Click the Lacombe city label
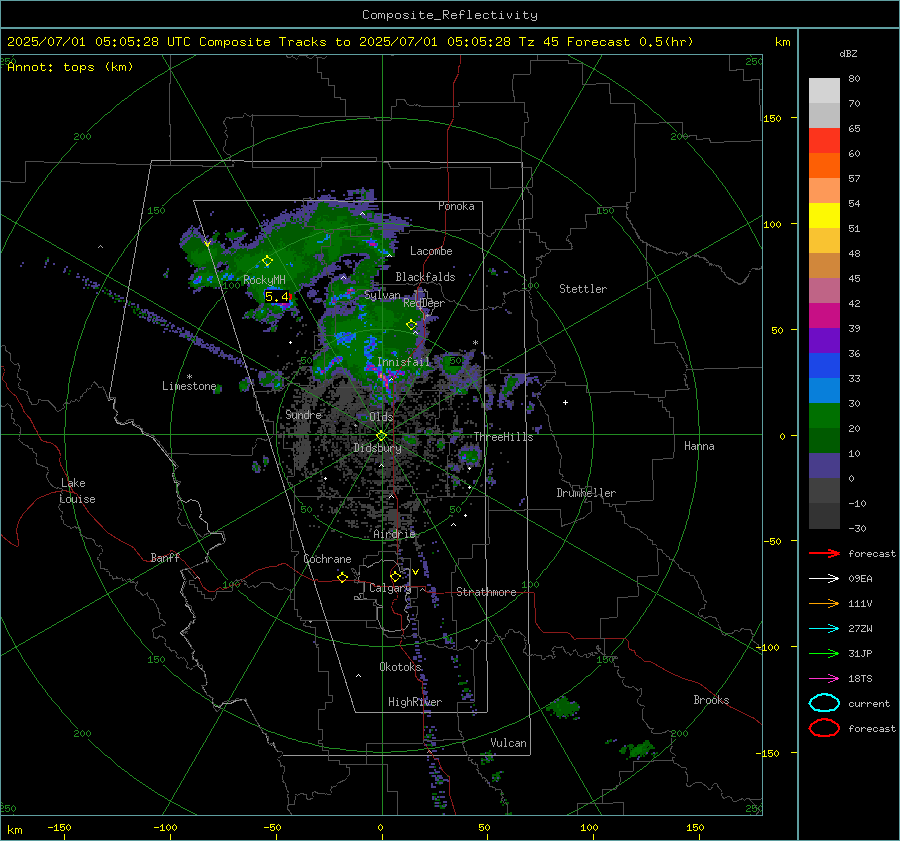The height and width of the screenshot is (841, 900). [431, 251]
